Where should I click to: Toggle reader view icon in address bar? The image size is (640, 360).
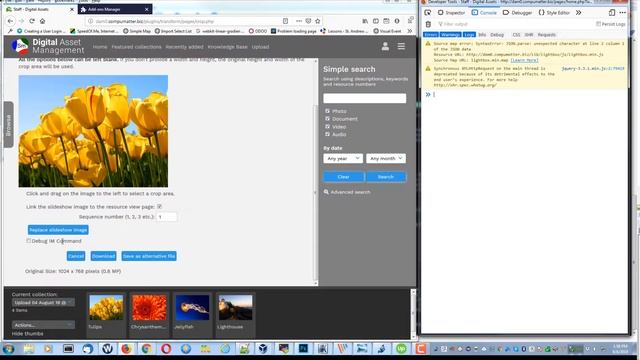[x=285, y=21]
